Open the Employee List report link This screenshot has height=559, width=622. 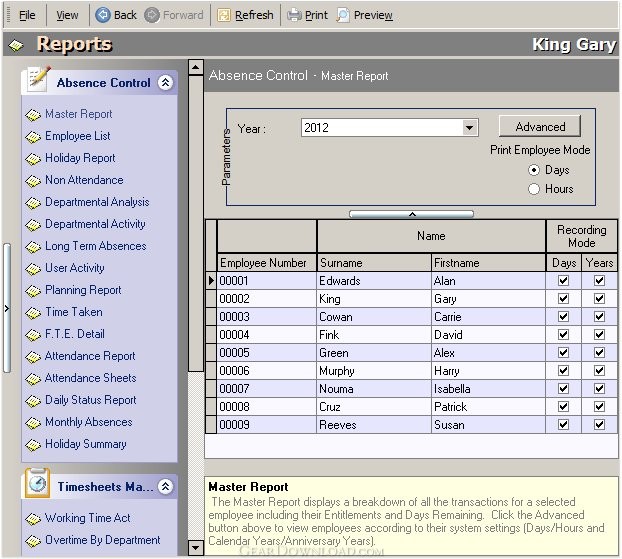[x=78, y=136]
